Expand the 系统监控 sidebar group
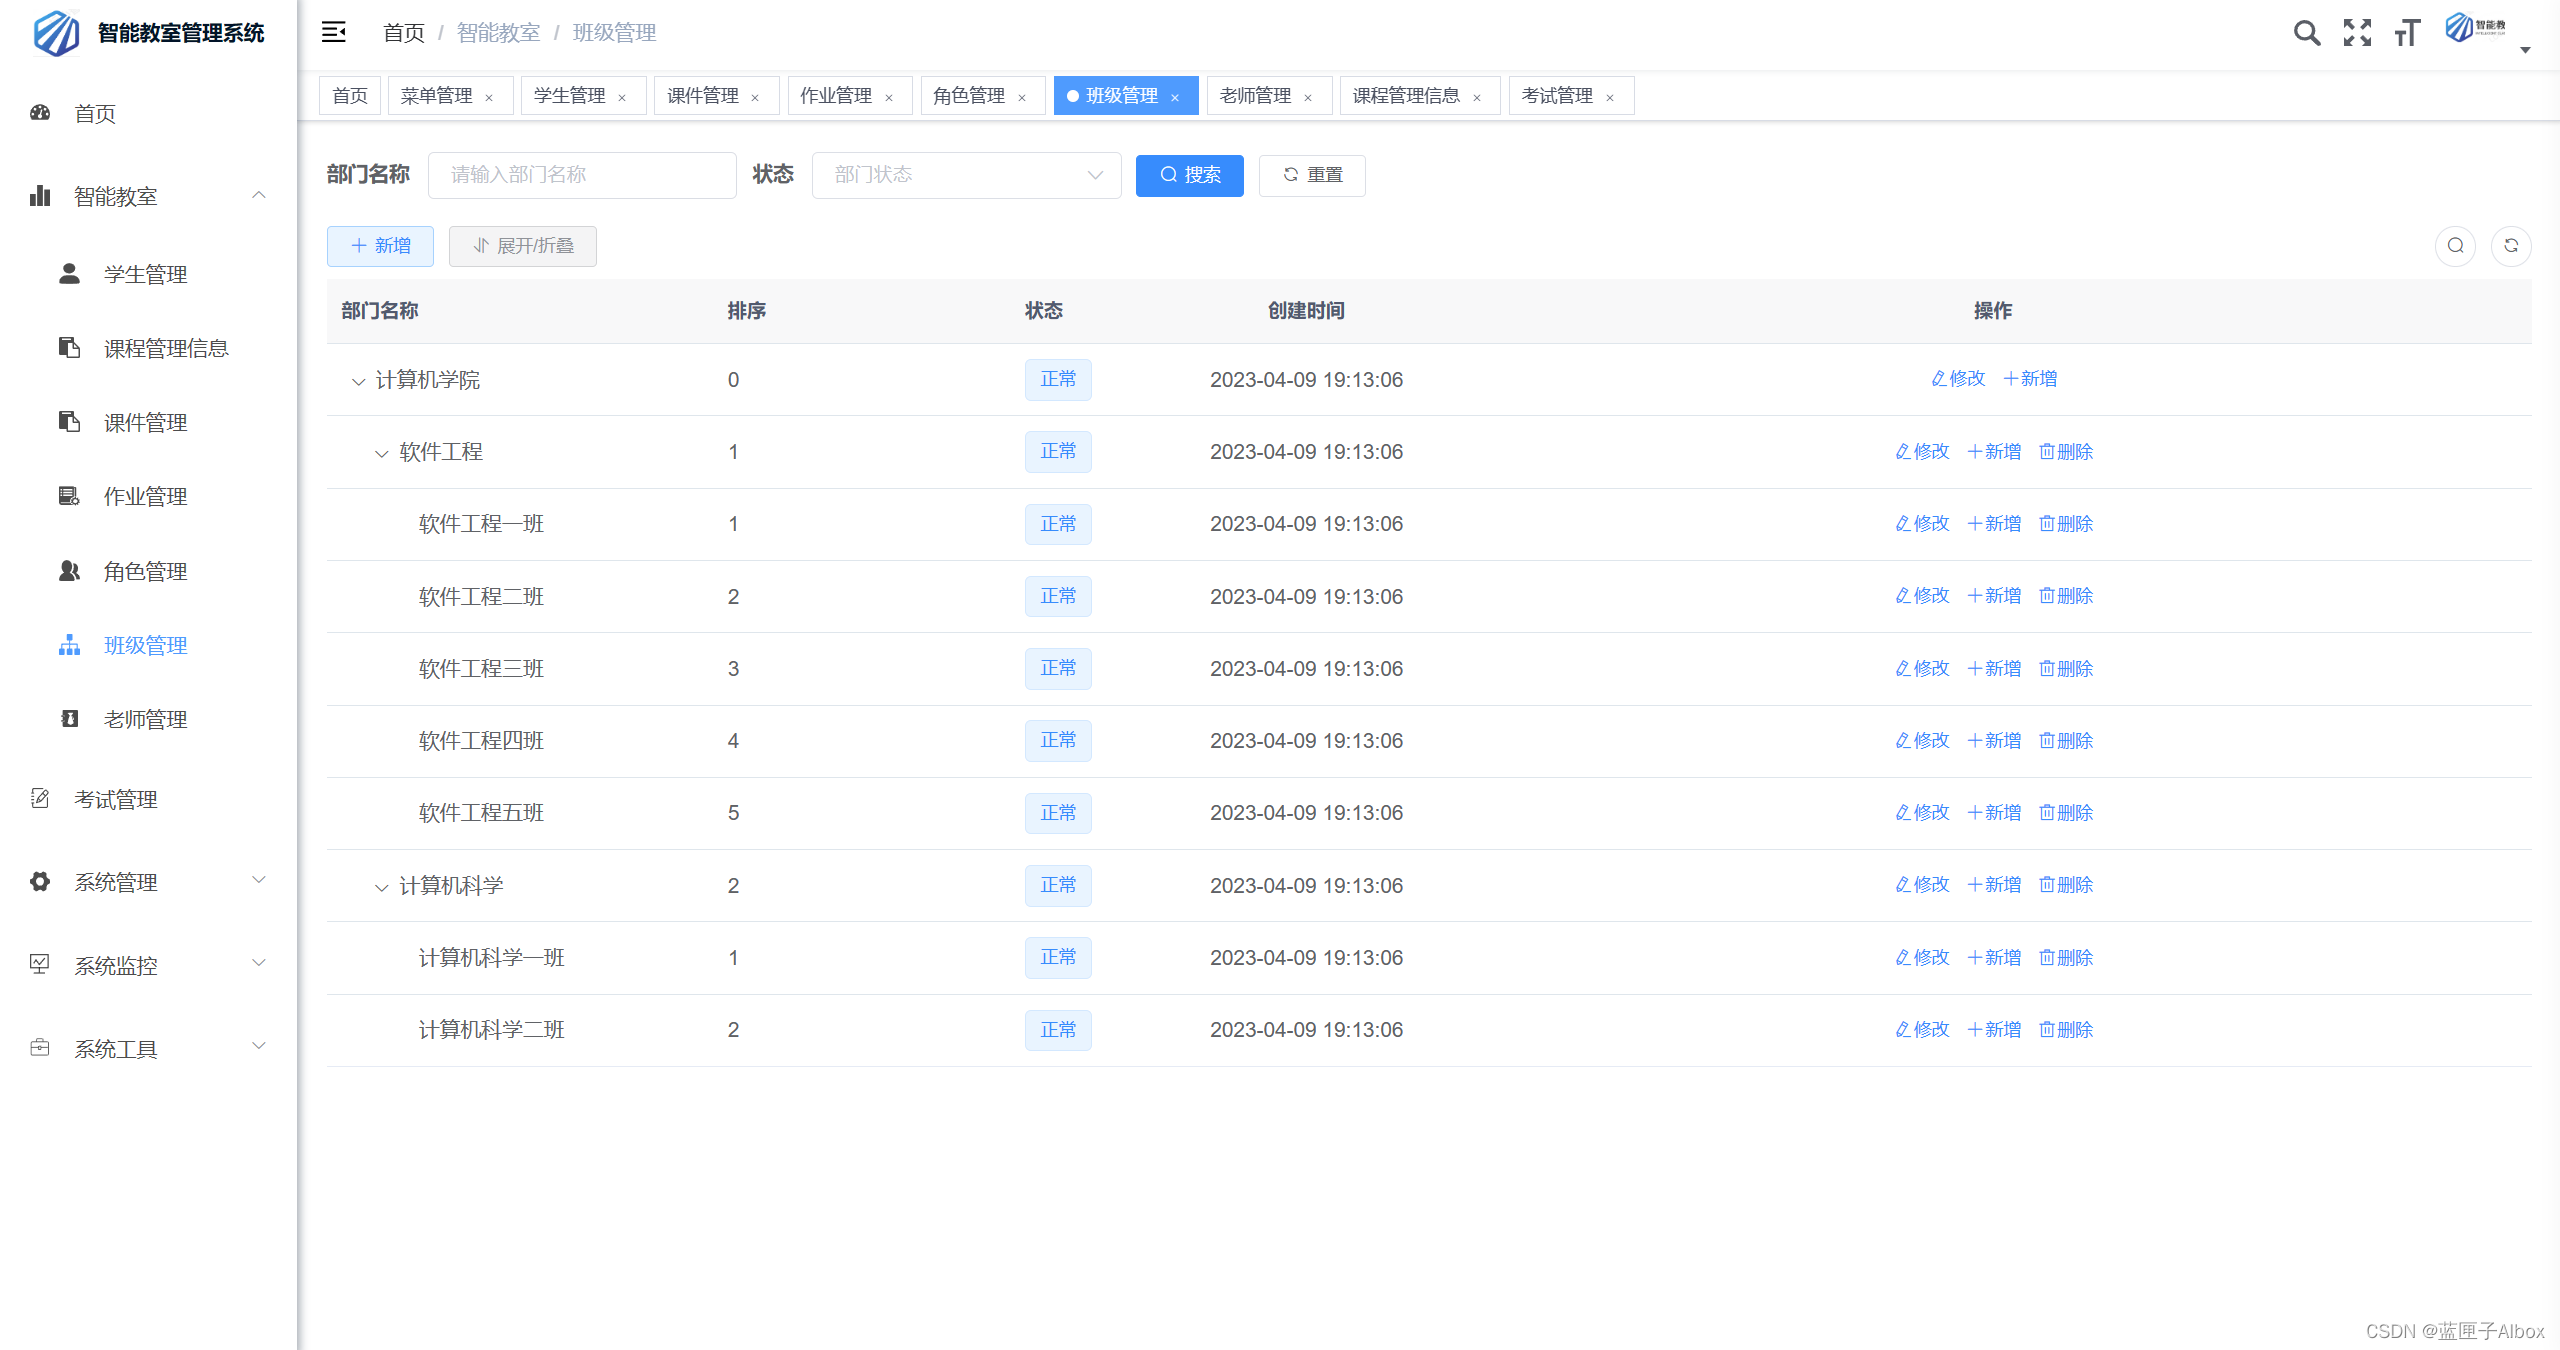Viewport: 2560px width, 1350px height. point(259,963)
